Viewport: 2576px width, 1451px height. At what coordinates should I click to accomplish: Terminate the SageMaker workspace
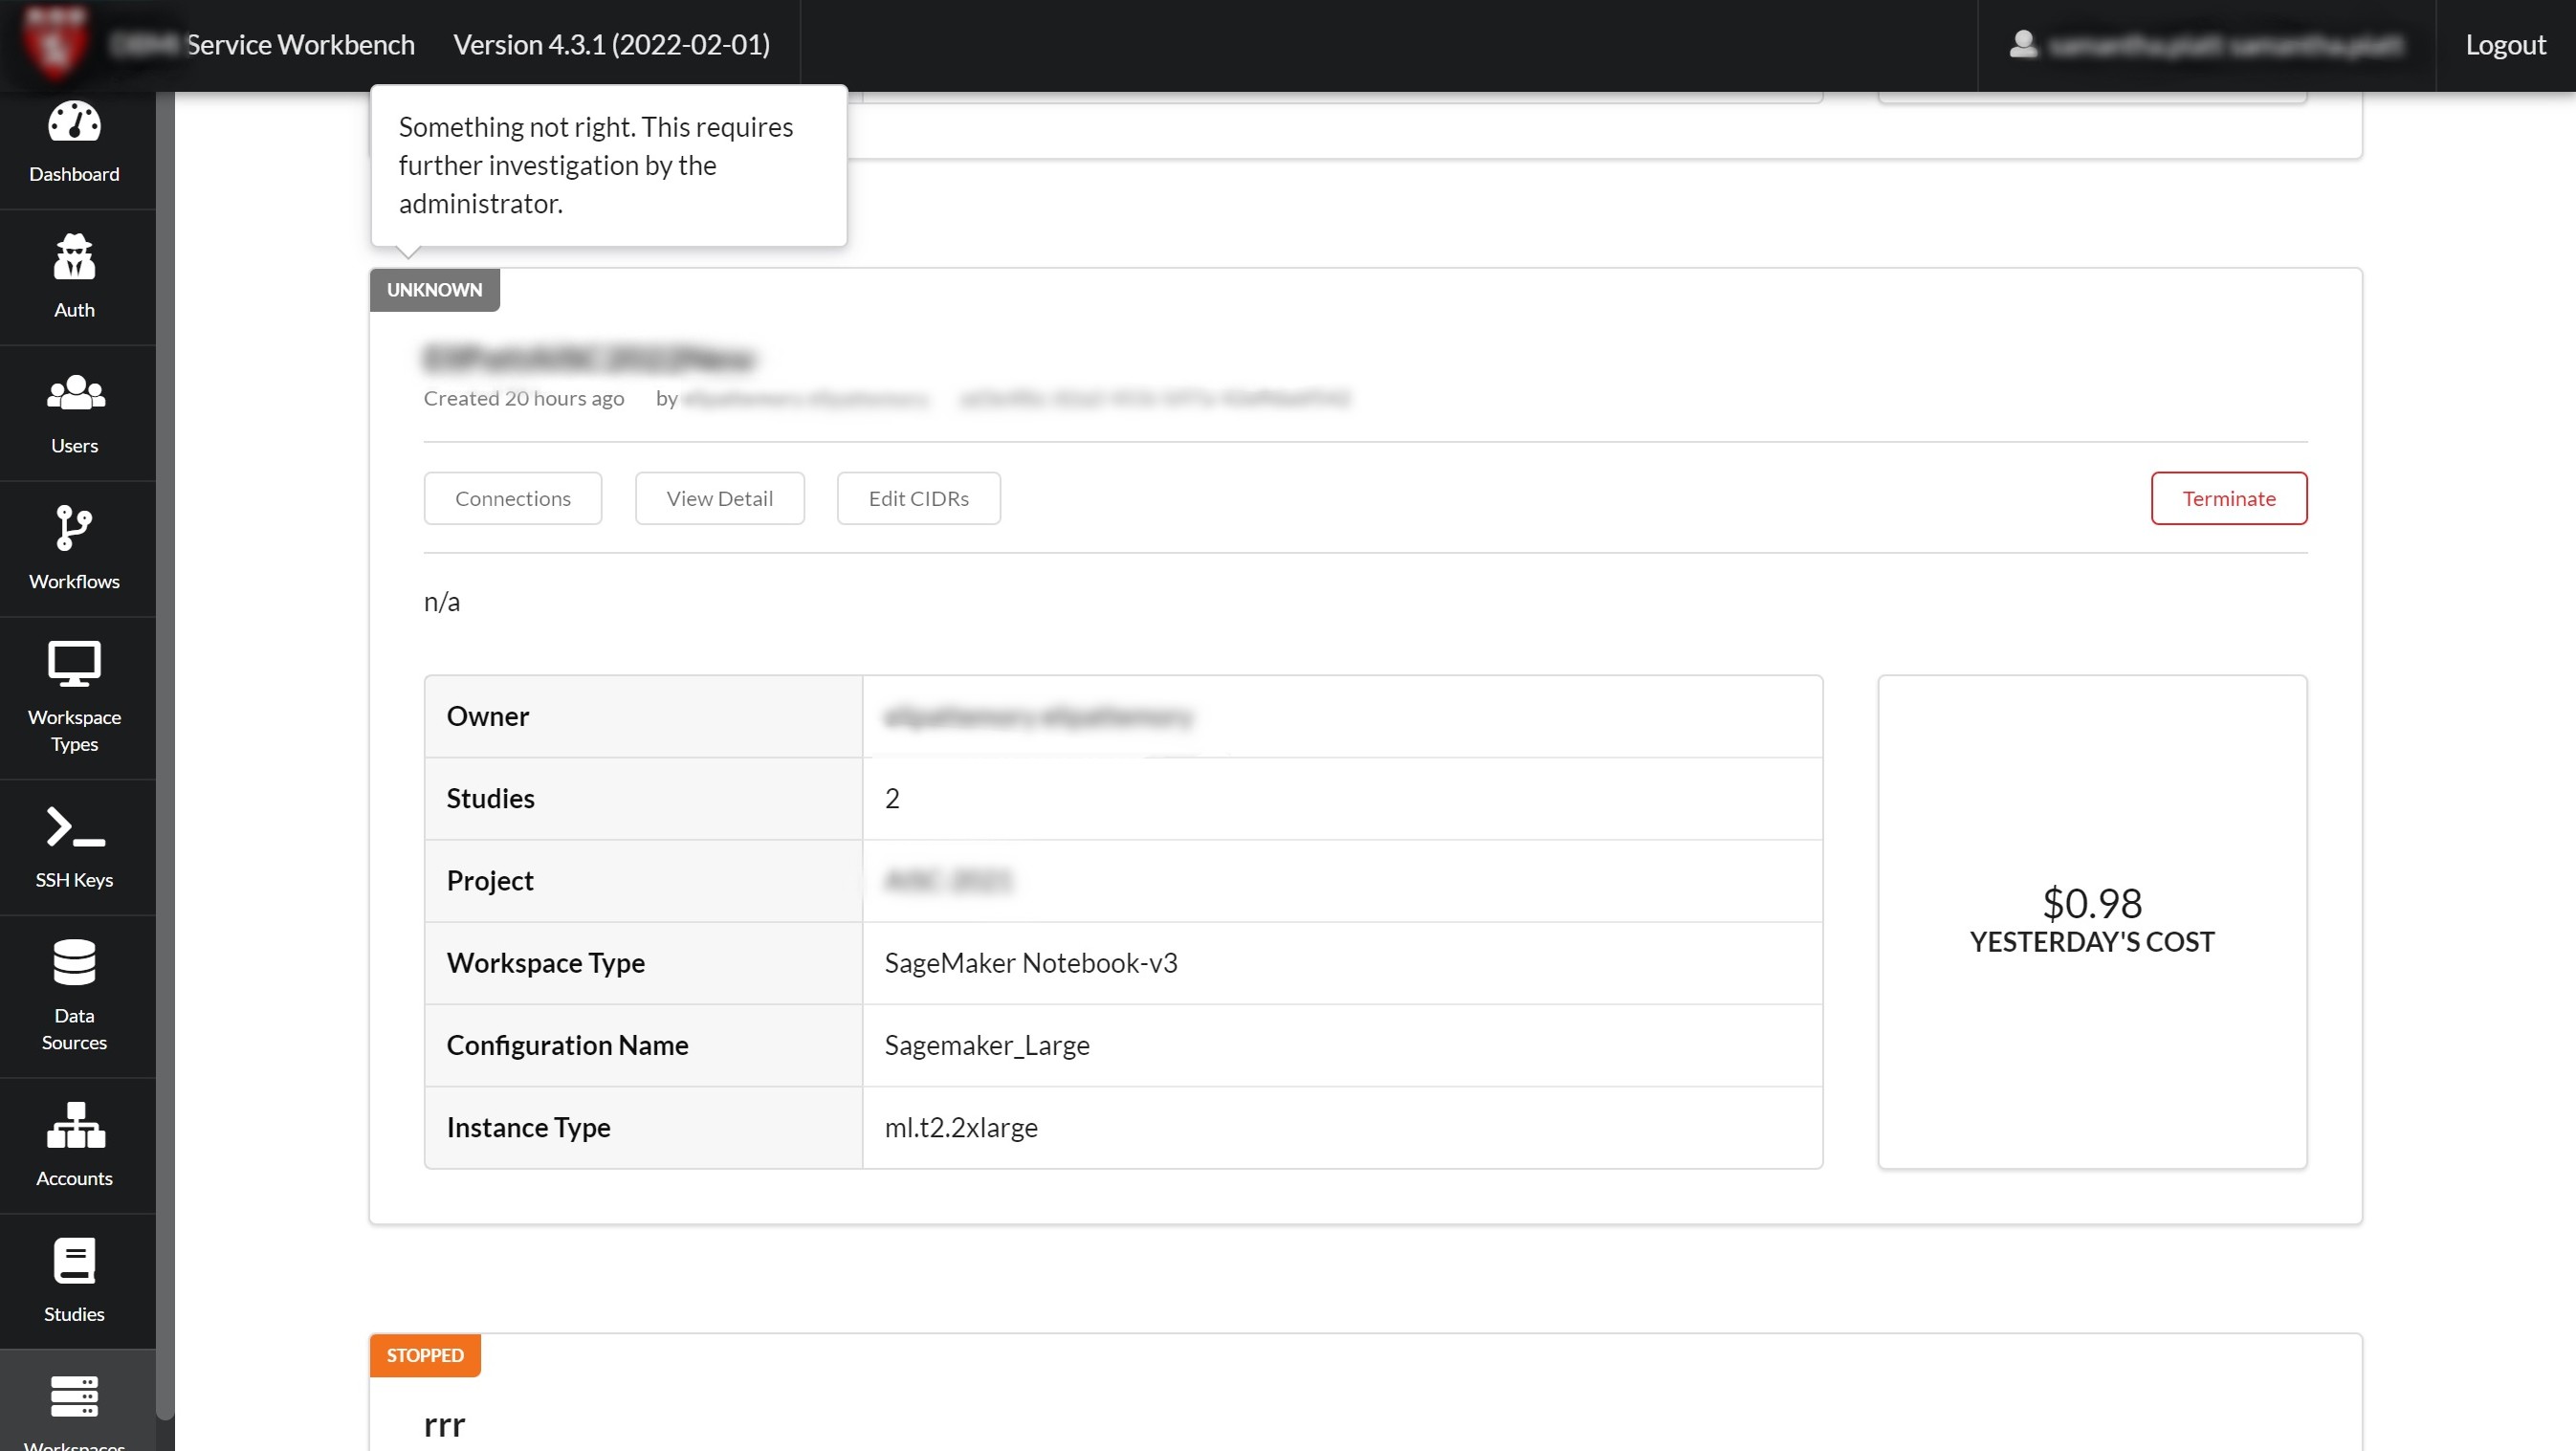(2229, 497)
